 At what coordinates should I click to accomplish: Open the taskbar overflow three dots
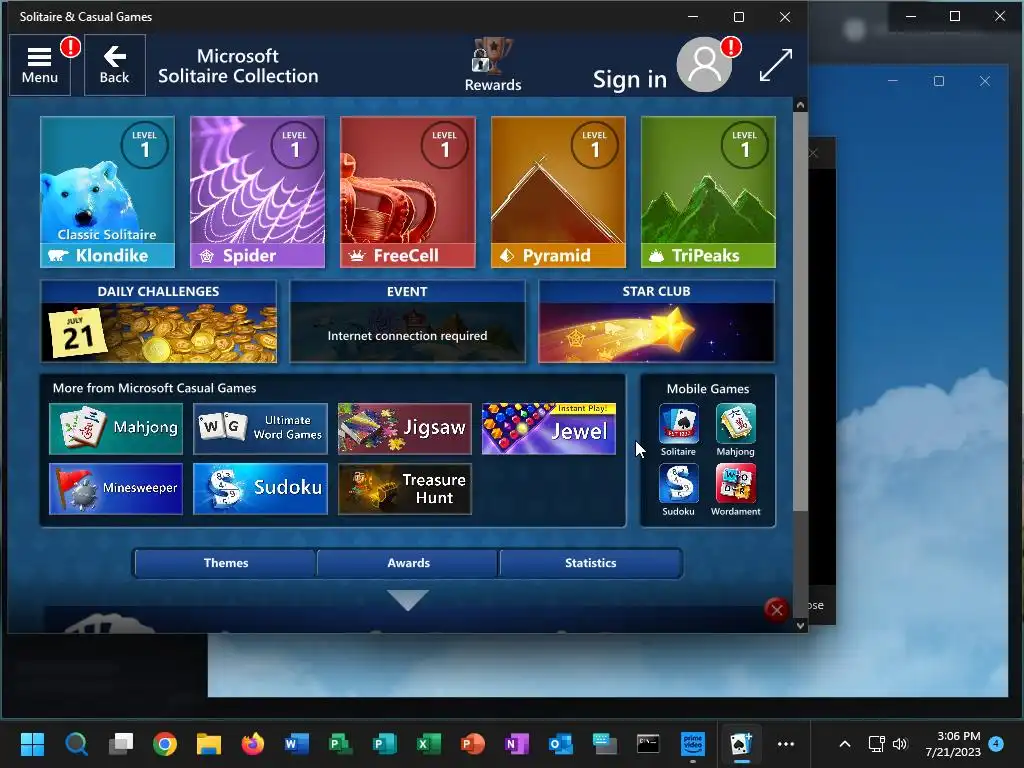(786, 744)
